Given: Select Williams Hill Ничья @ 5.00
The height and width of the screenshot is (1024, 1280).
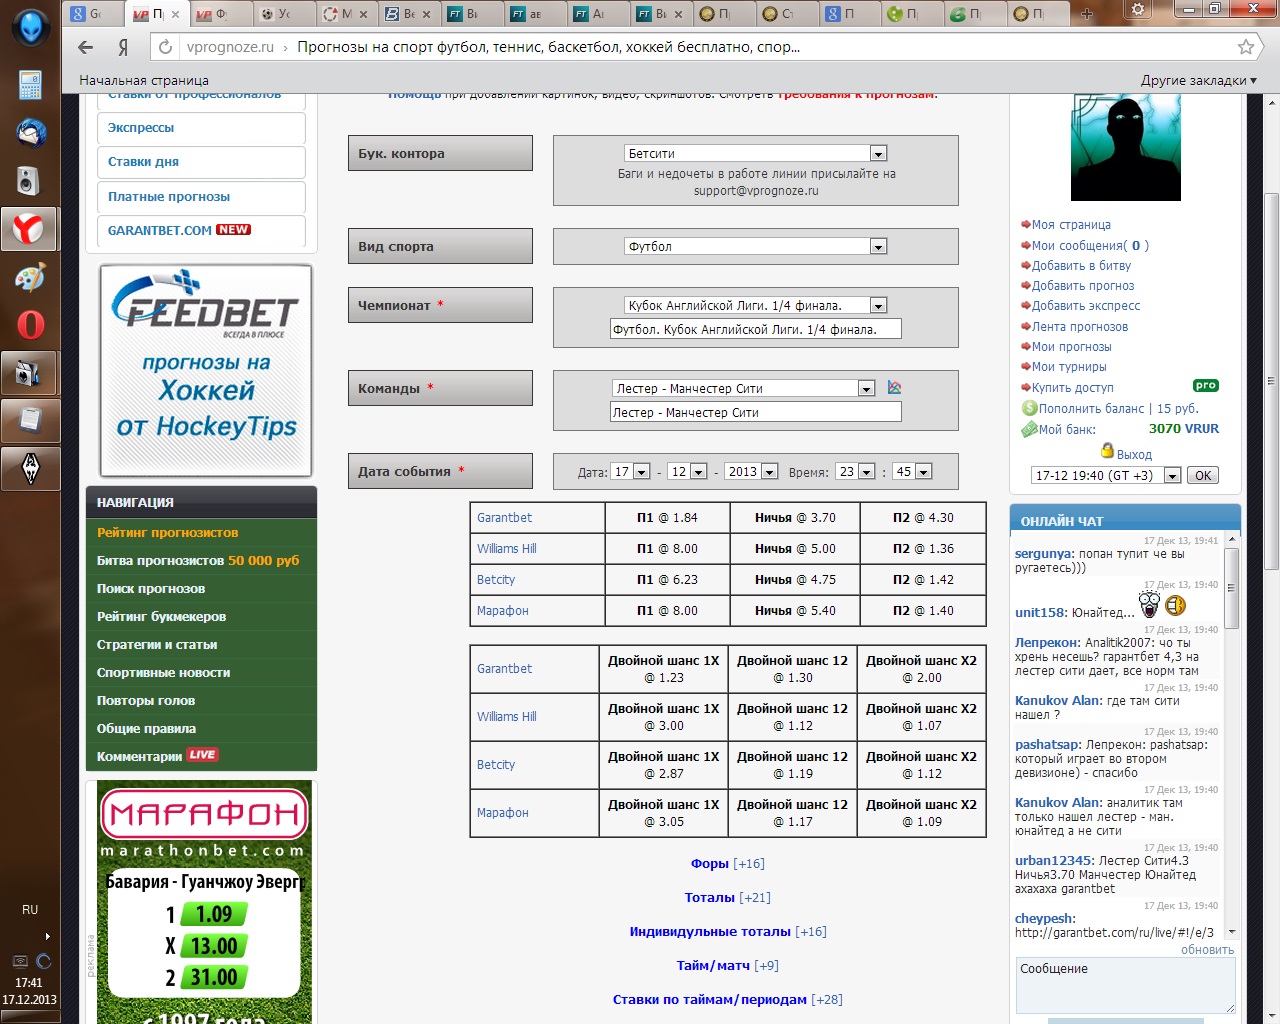Looking at the screenshot, I should click(795, 548).
